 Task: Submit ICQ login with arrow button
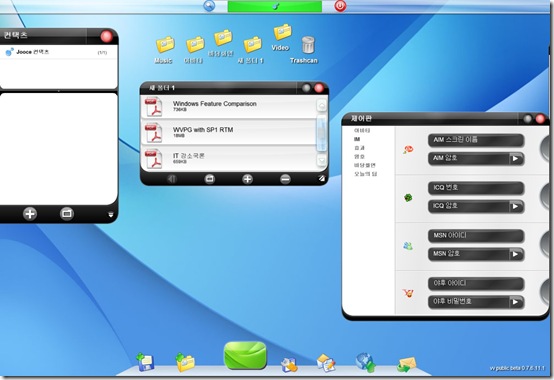coord(516,206)
